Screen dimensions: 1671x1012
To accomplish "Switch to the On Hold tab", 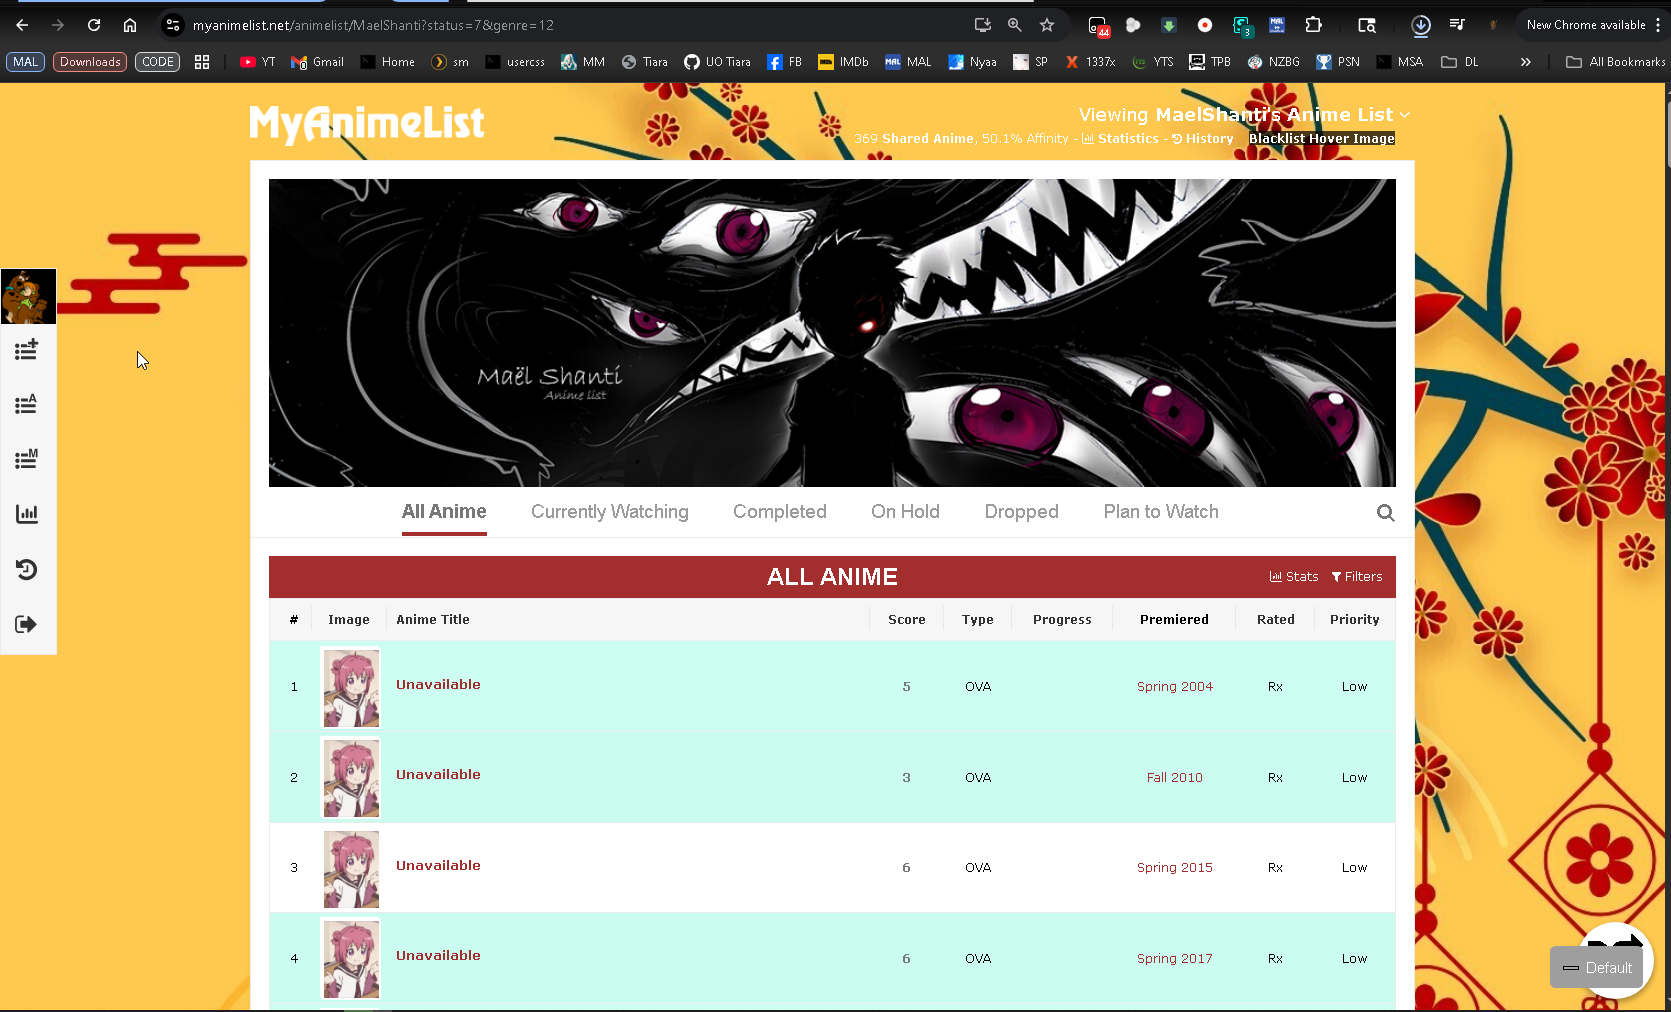I will pos(905,512).
